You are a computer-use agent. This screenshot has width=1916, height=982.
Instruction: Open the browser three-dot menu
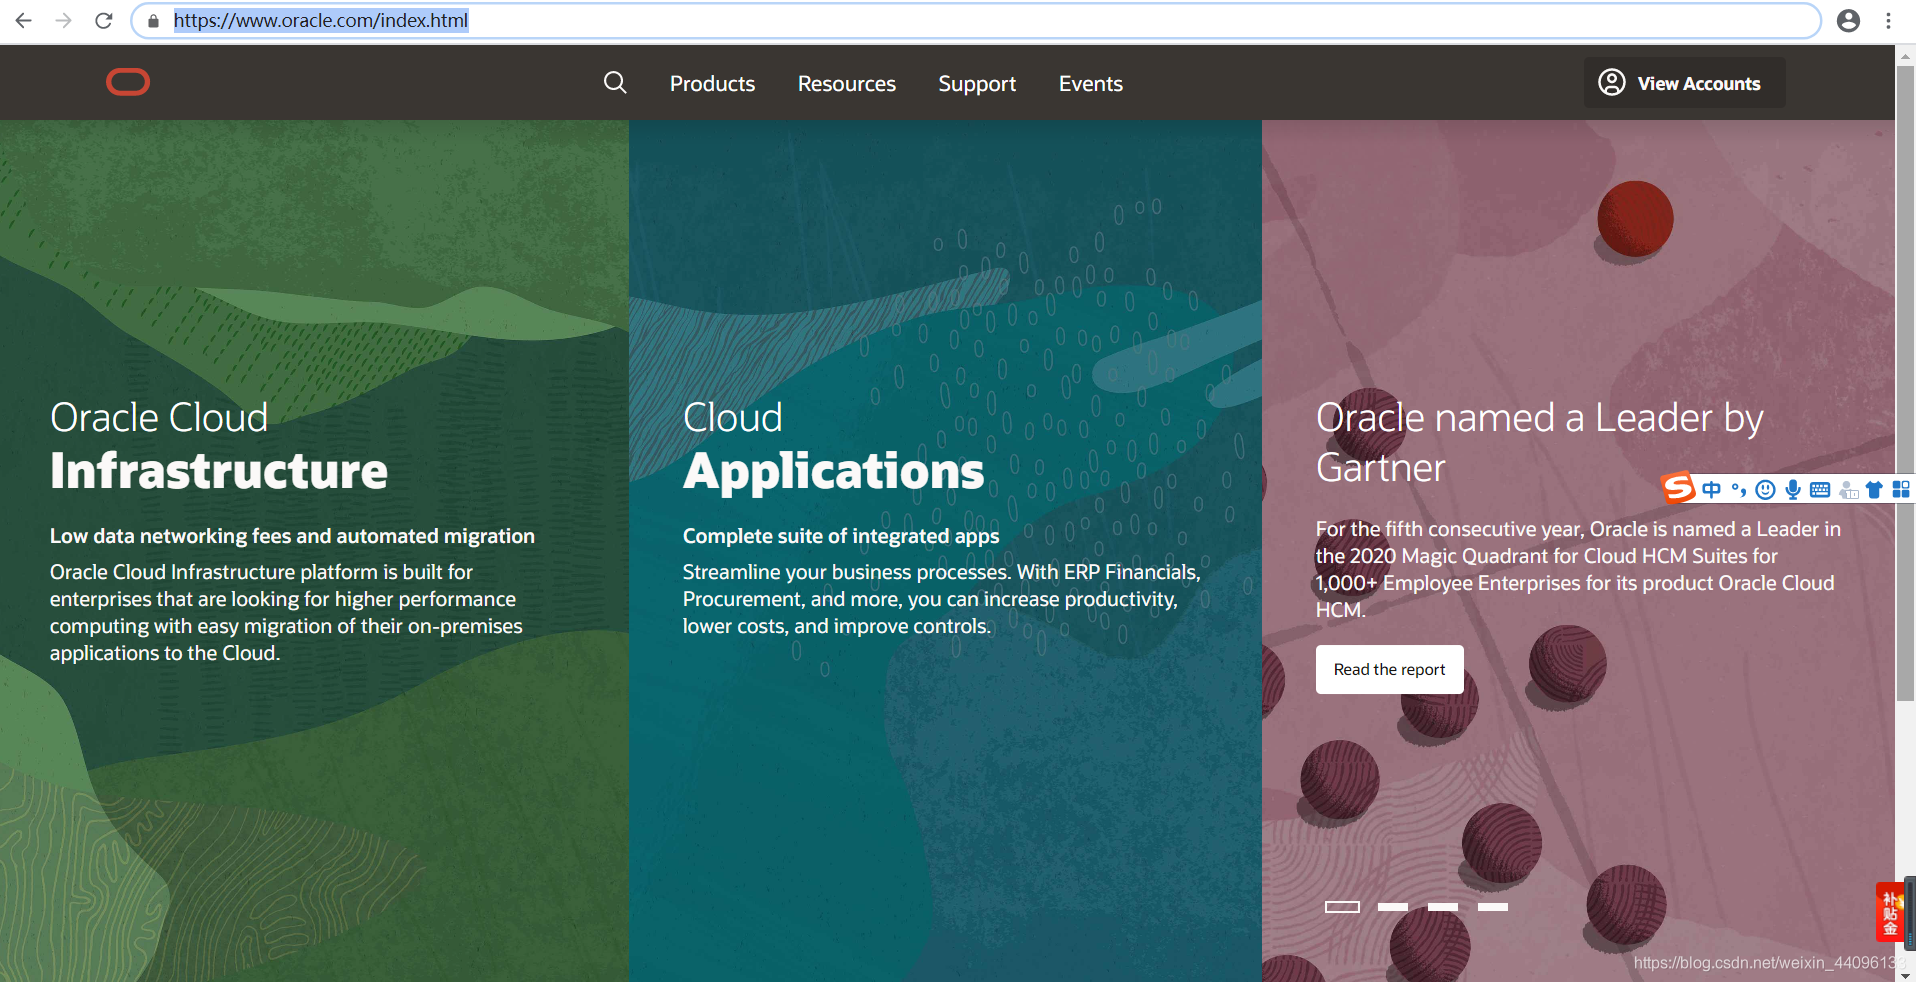pyautogui.click(x=1888, y=20)
